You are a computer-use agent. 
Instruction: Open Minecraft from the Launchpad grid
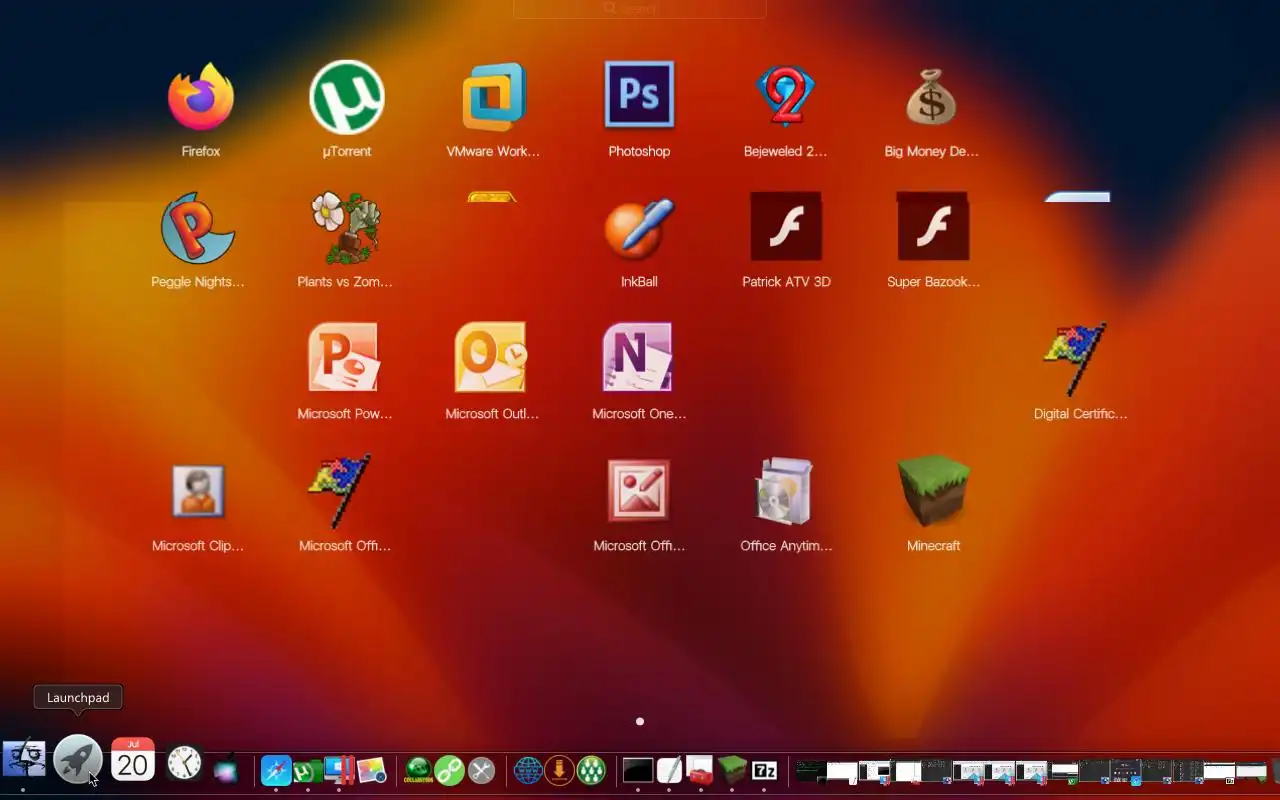coord(933,491)
